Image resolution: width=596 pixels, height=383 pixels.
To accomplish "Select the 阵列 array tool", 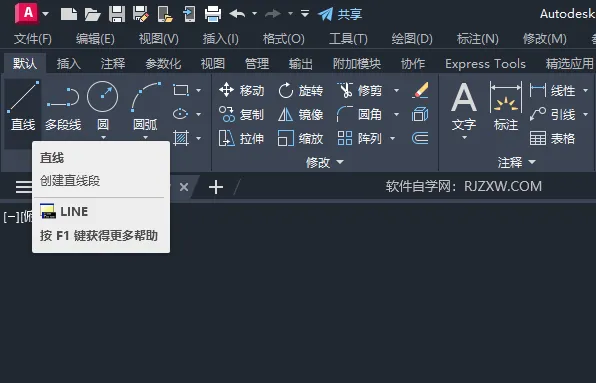I will 360,138.
